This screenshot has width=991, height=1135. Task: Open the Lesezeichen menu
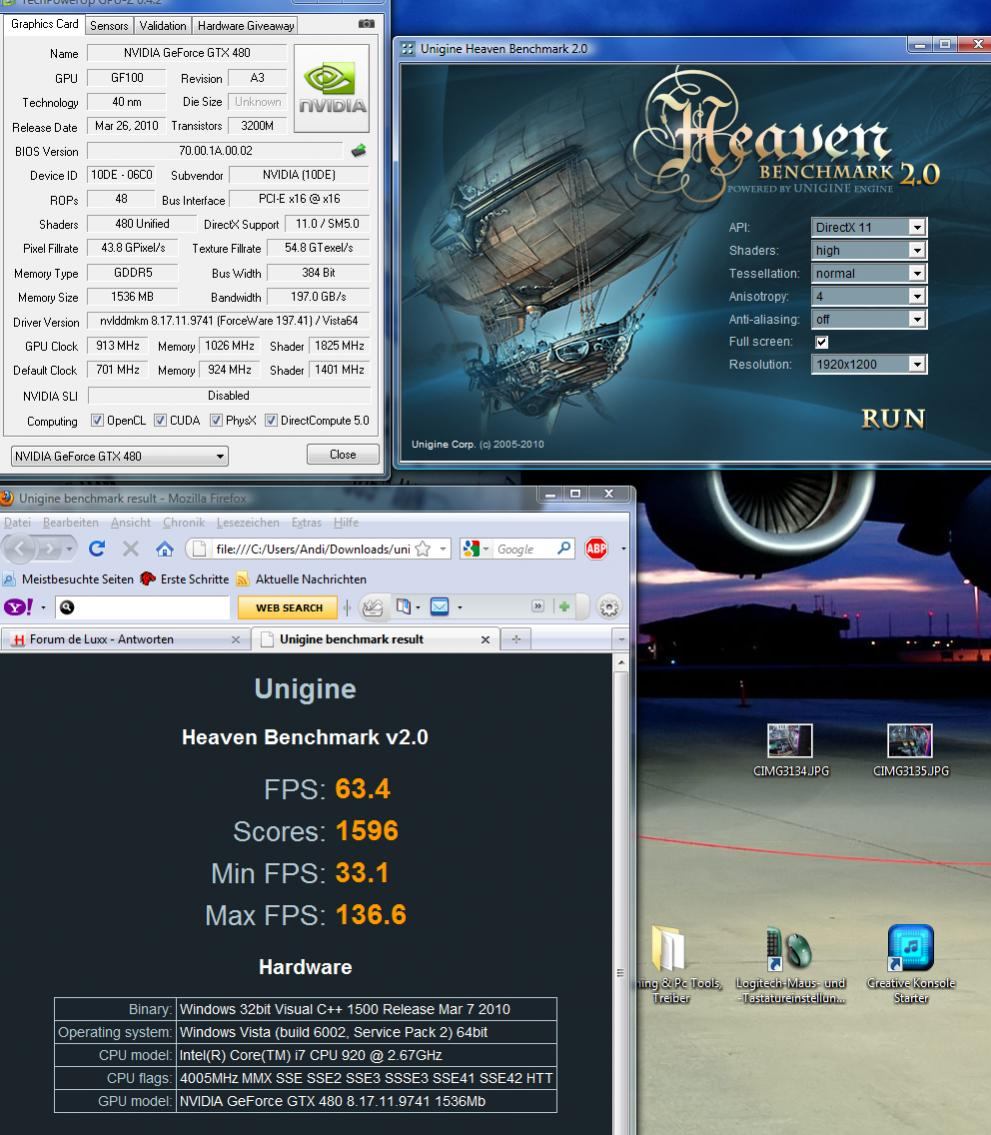[x=248, y=522]
